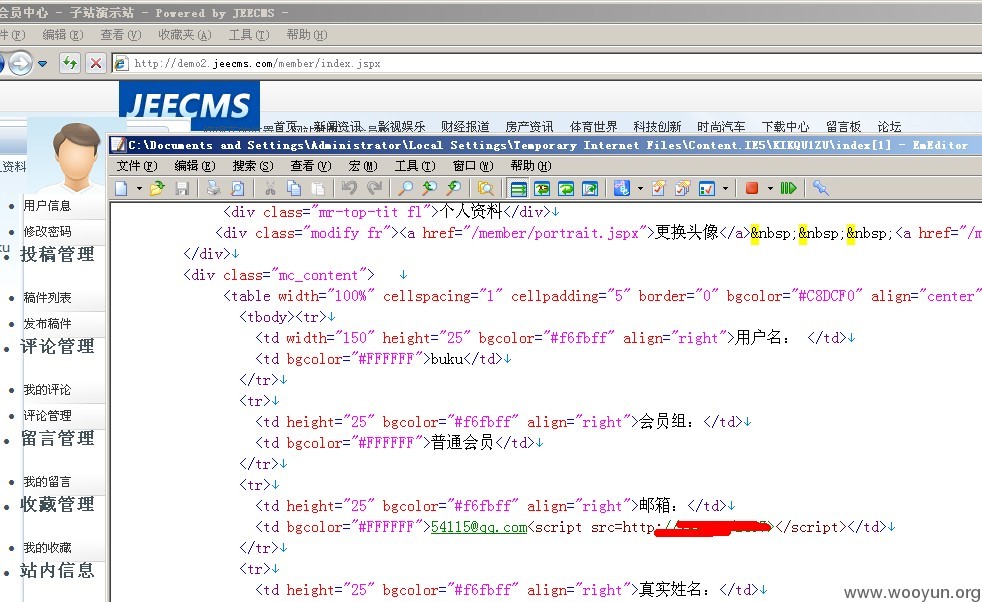The height and width of the screenshot is (602, 982).
Task: Click the Paste clipboard icon
Action: coord(318,189)
